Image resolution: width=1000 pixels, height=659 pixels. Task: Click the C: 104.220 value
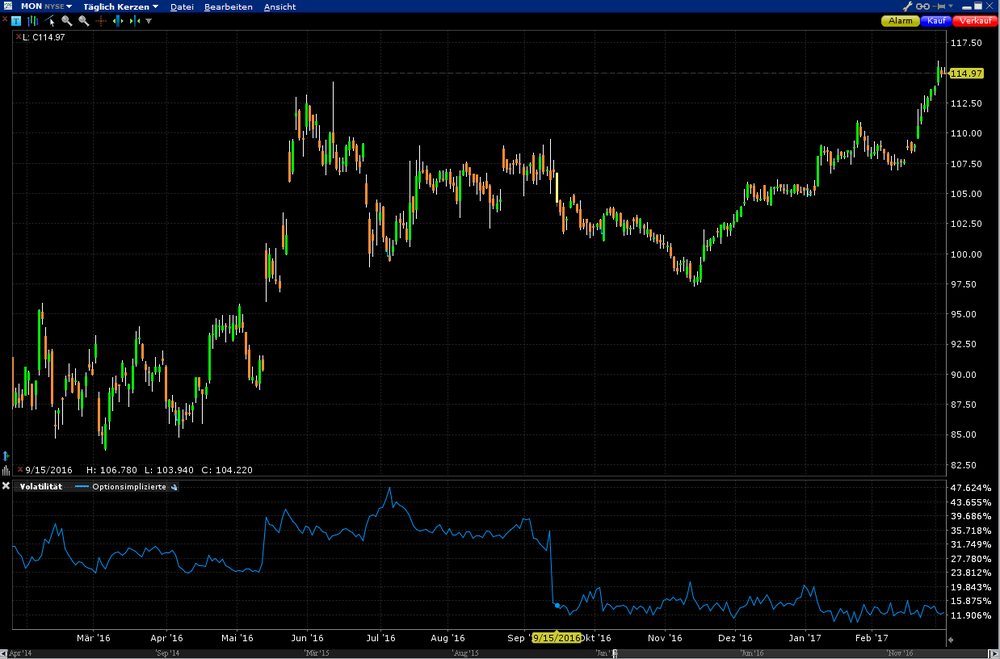pos(226,470)
